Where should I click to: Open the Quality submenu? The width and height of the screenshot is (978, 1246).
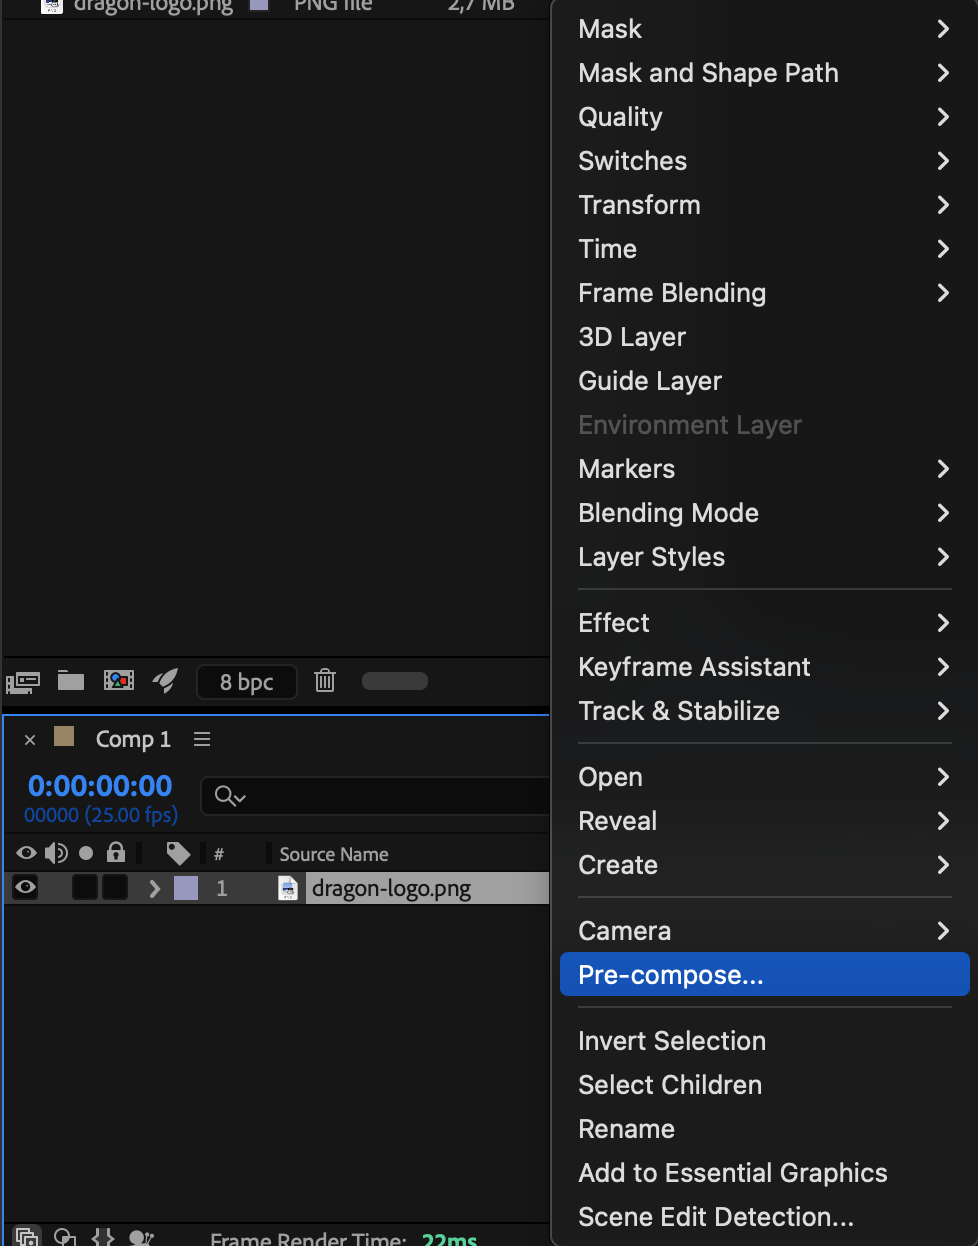click(x=764, y=117)
